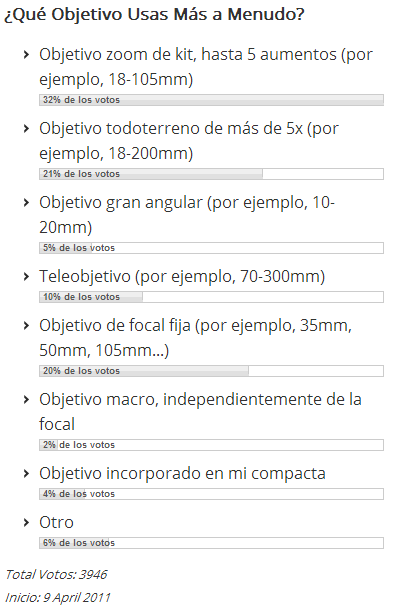The height and width of the screenshot is (612, 398).
Task: Click chevron bullet beside Otro
Action: pyautogui.click(x=26, y=523)
